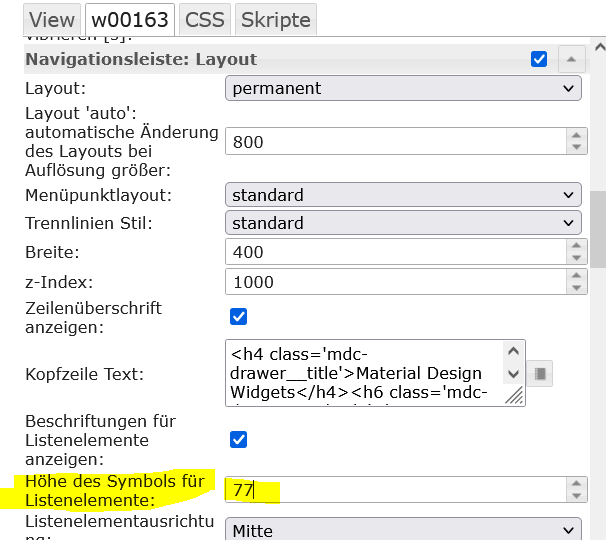Screen dimensions: 606x540
Task: Click the Kopfzeile Text label
Action: coord(85,374)
